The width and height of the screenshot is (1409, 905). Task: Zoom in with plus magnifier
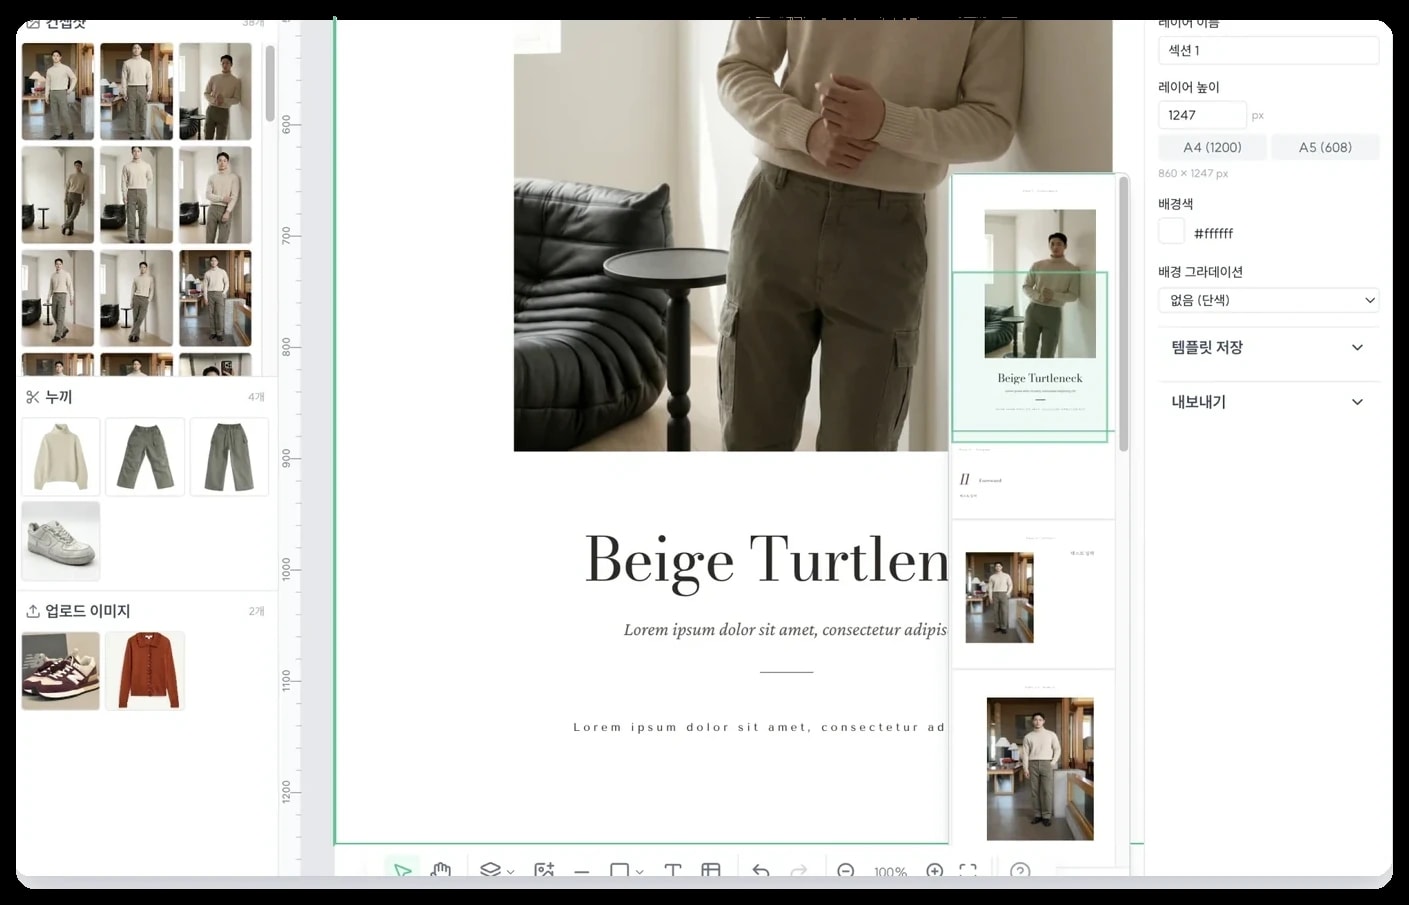tap(935, 871)
